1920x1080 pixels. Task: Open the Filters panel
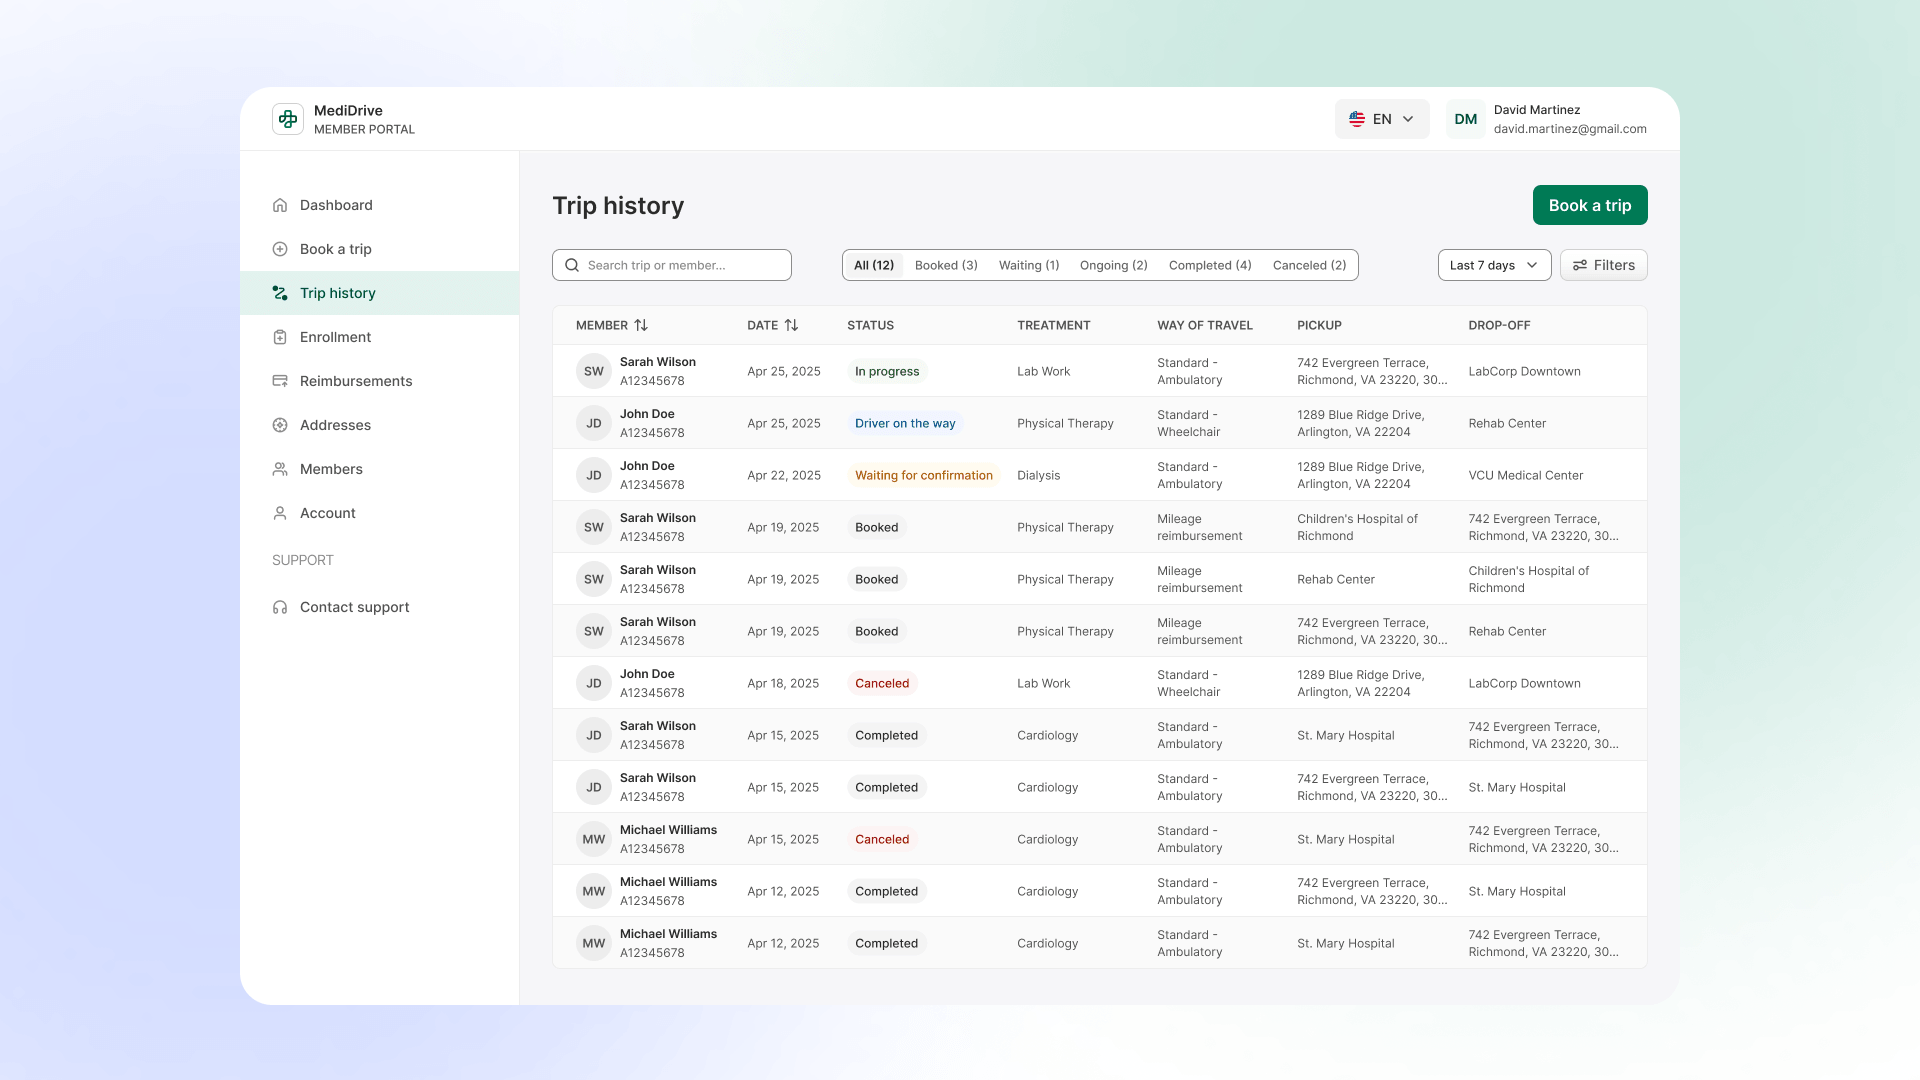point(1603,265)
